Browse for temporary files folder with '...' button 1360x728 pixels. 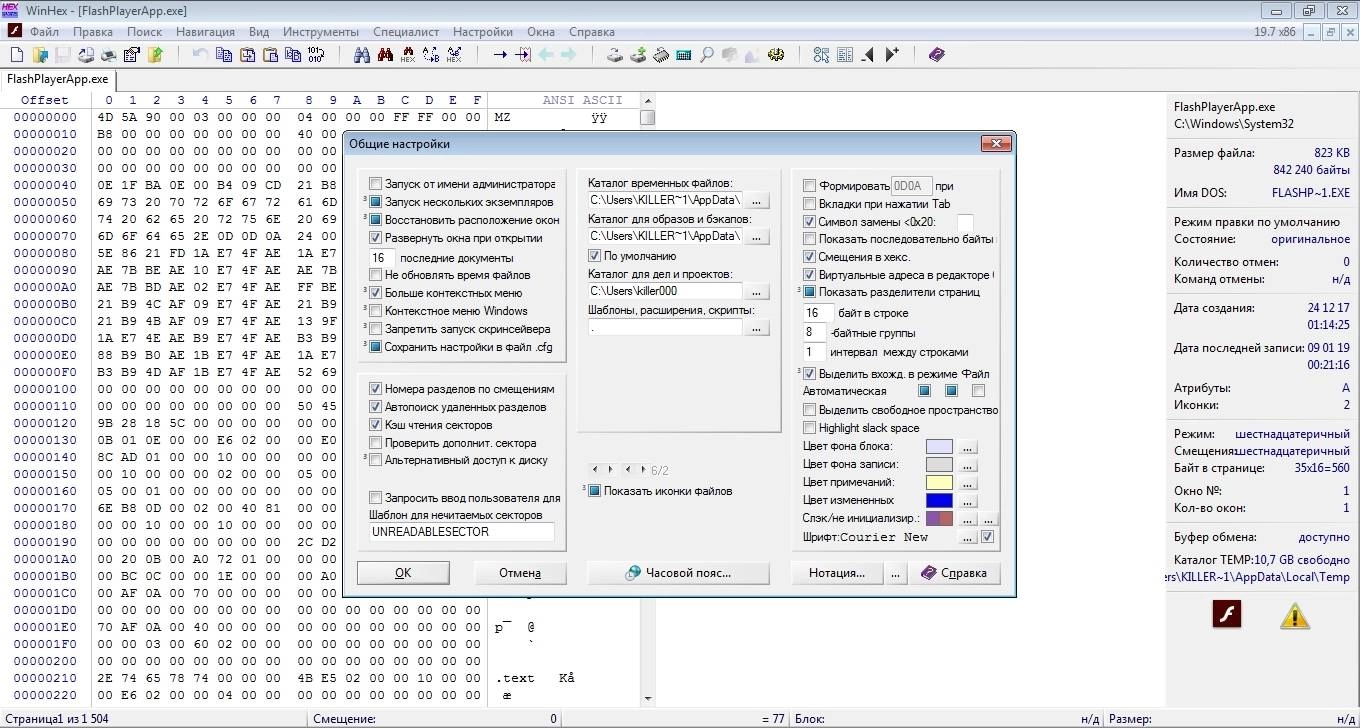click(758, 201)
